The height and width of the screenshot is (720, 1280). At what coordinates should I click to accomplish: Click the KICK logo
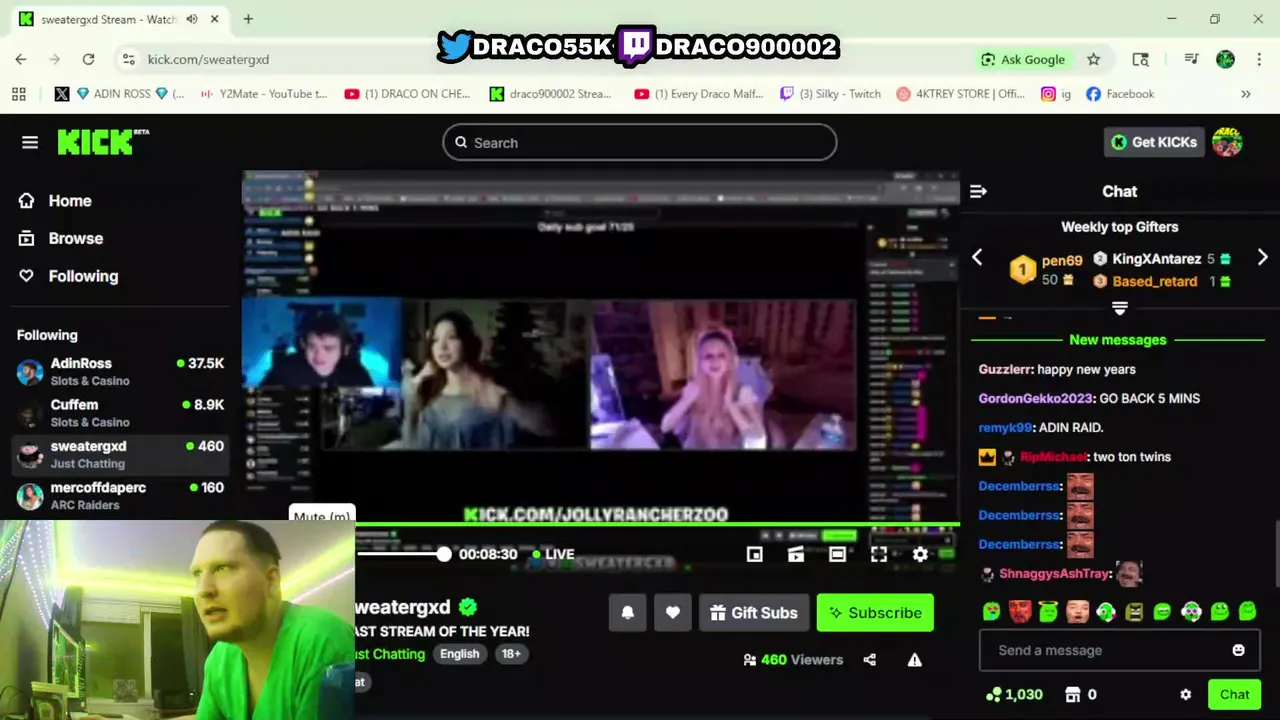(x=103, y=142)
